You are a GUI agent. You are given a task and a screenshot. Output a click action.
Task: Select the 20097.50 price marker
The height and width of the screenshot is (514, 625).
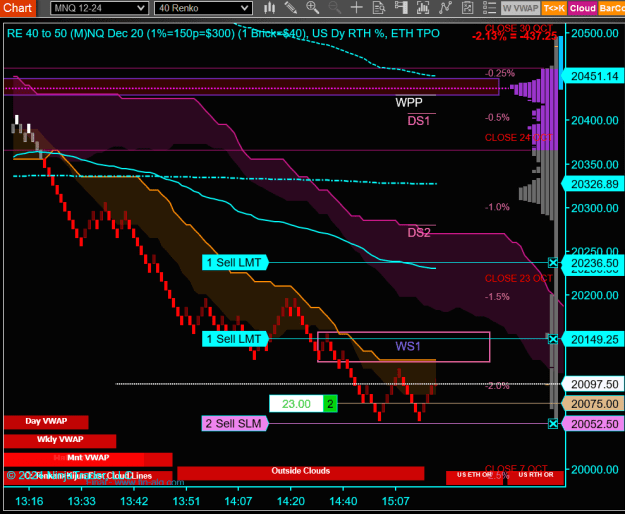pos(593,384)
